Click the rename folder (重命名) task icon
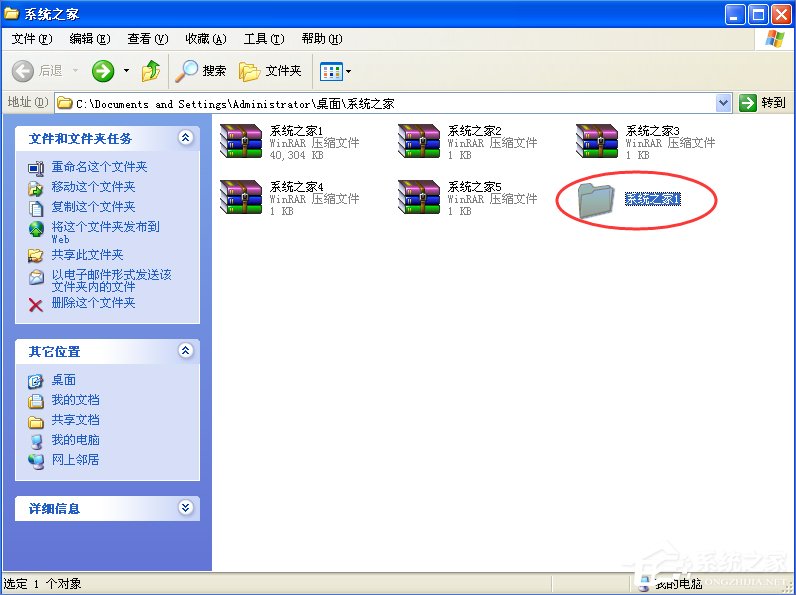The height and width of the screenshot is (595, 796). (36, 168)
